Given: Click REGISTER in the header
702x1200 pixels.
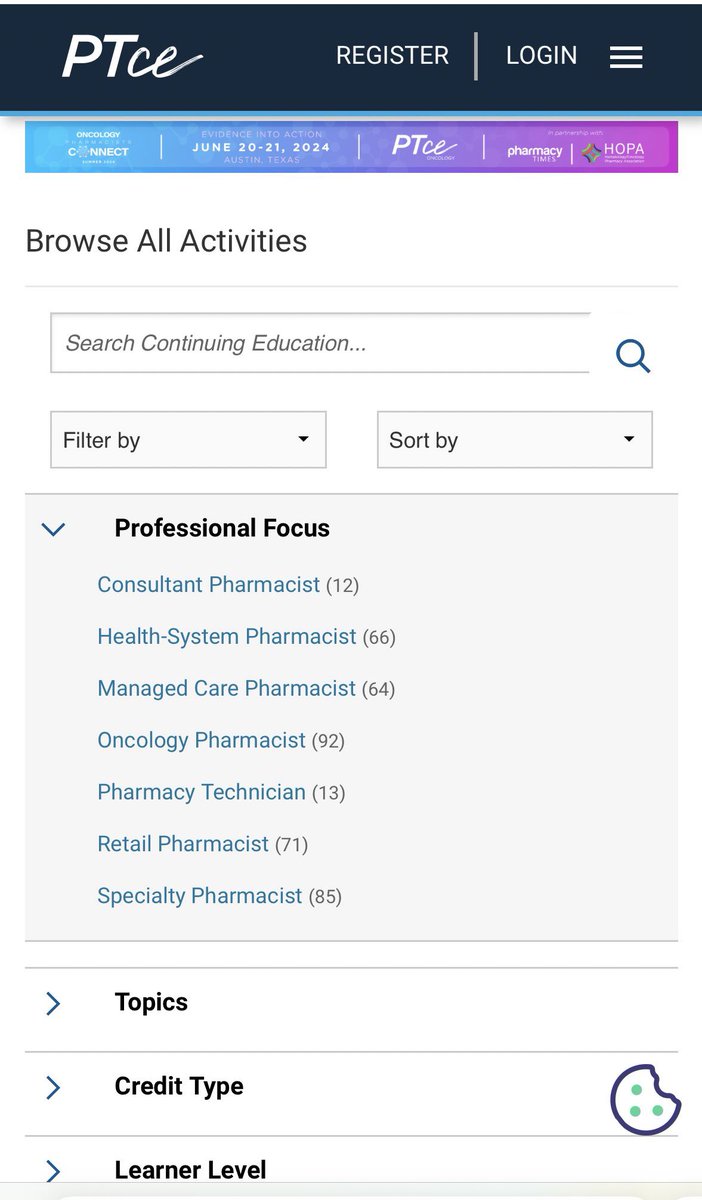Looking at the screenshot, I should 392,56.
